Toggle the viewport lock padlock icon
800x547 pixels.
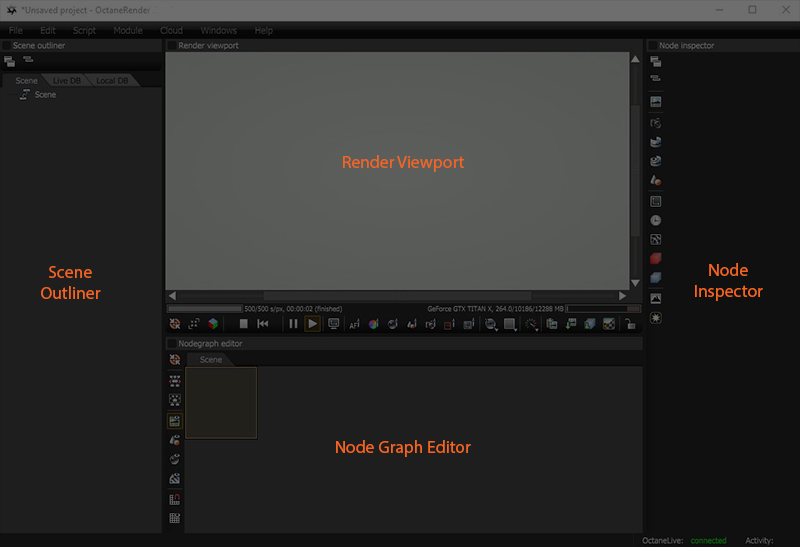pyautogui.click(x=630, y=324)
